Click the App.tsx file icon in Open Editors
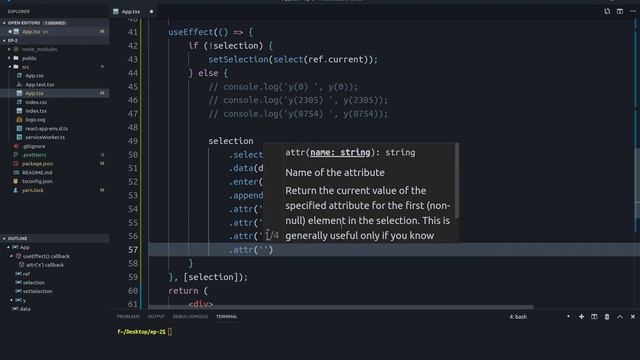640x360 pixels. [16, 31]
